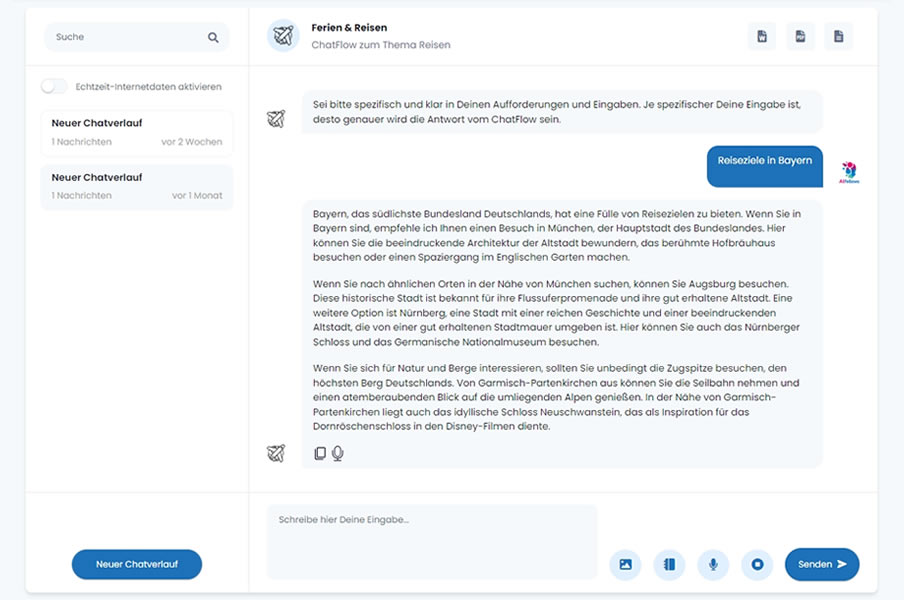Export chat as PDF file

[800, 37]
